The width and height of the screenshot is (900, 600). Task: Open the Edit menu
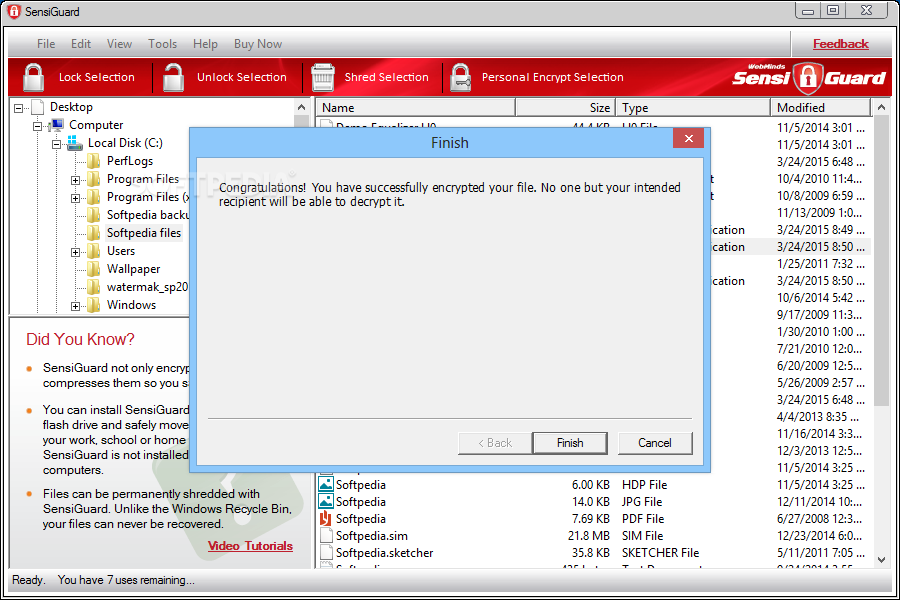[81, 44]
